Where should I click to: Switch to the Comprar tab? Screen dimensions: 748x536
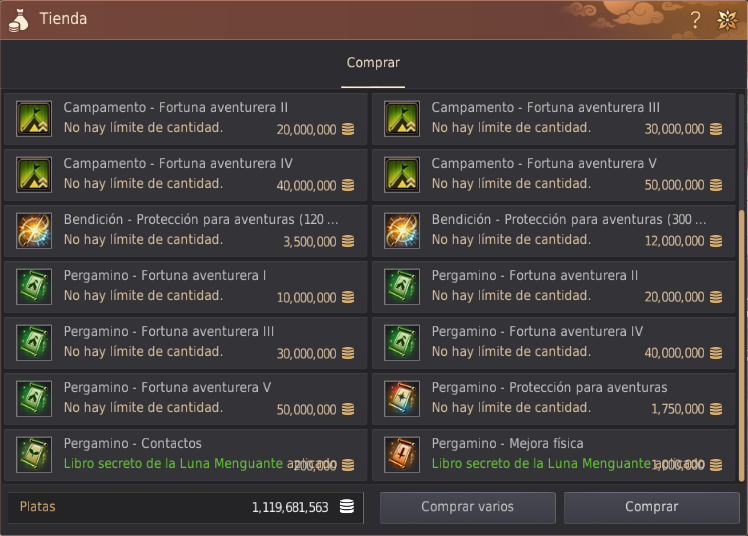pos(373,63)
